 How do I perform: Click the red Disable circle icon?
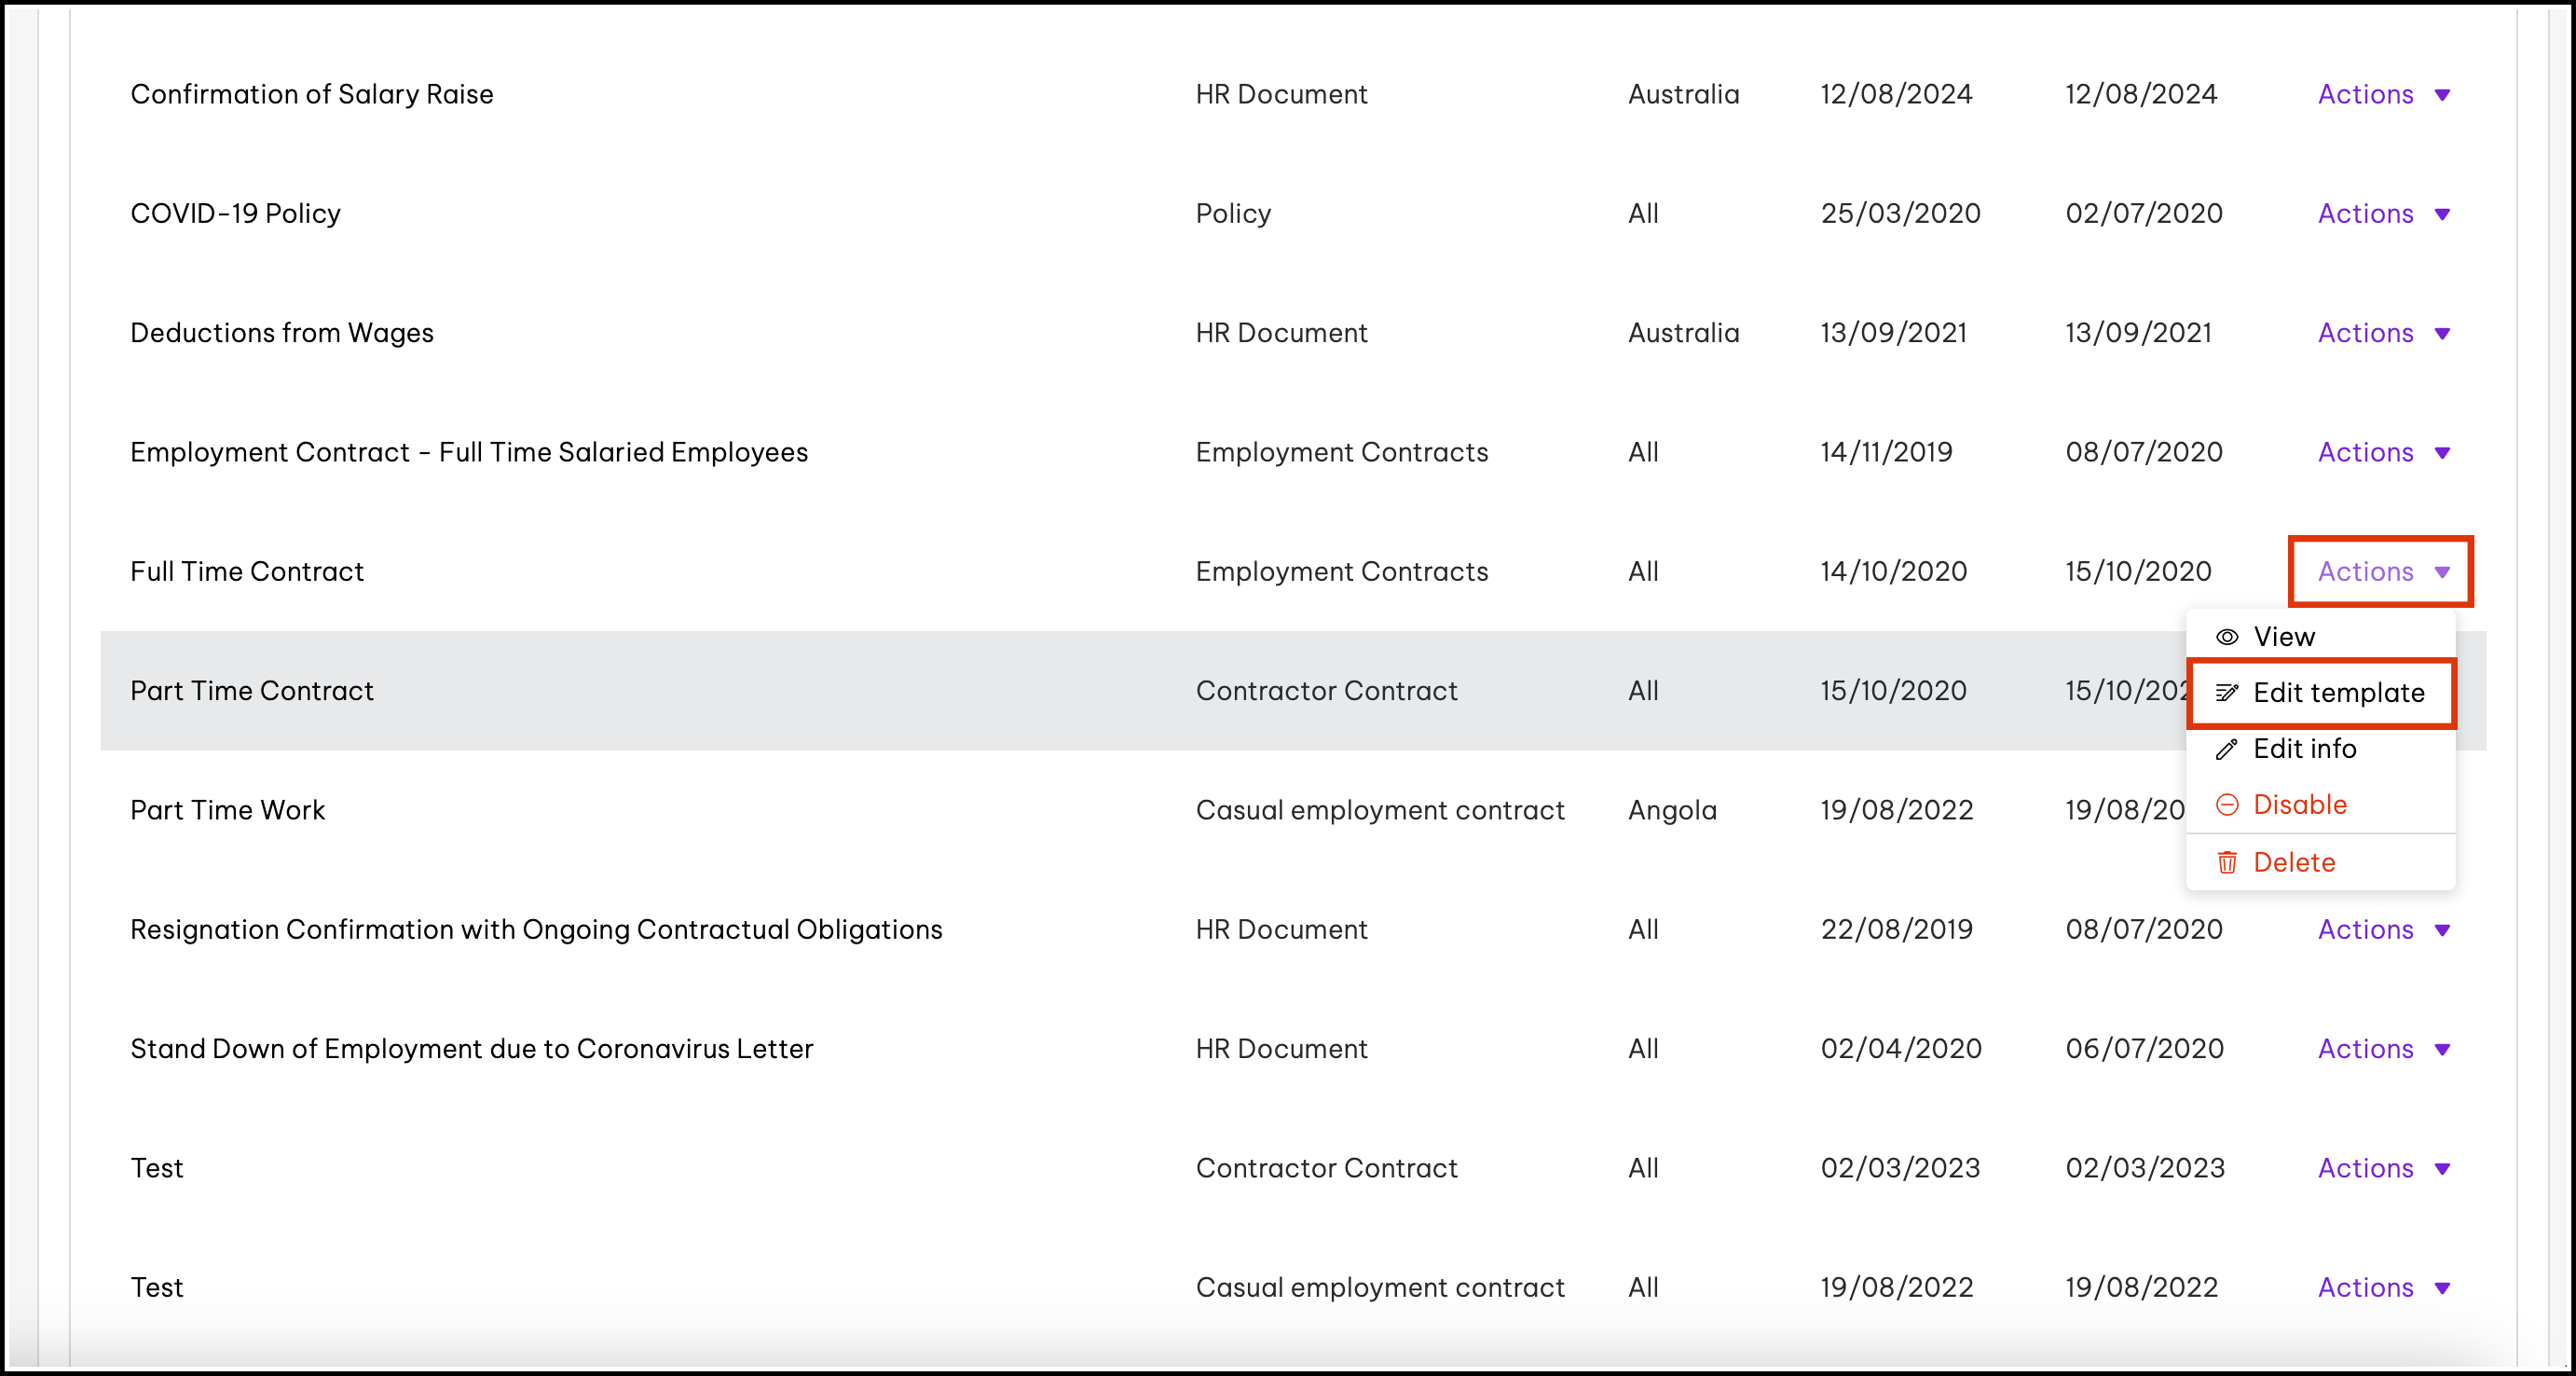(x=2227, y=805)
